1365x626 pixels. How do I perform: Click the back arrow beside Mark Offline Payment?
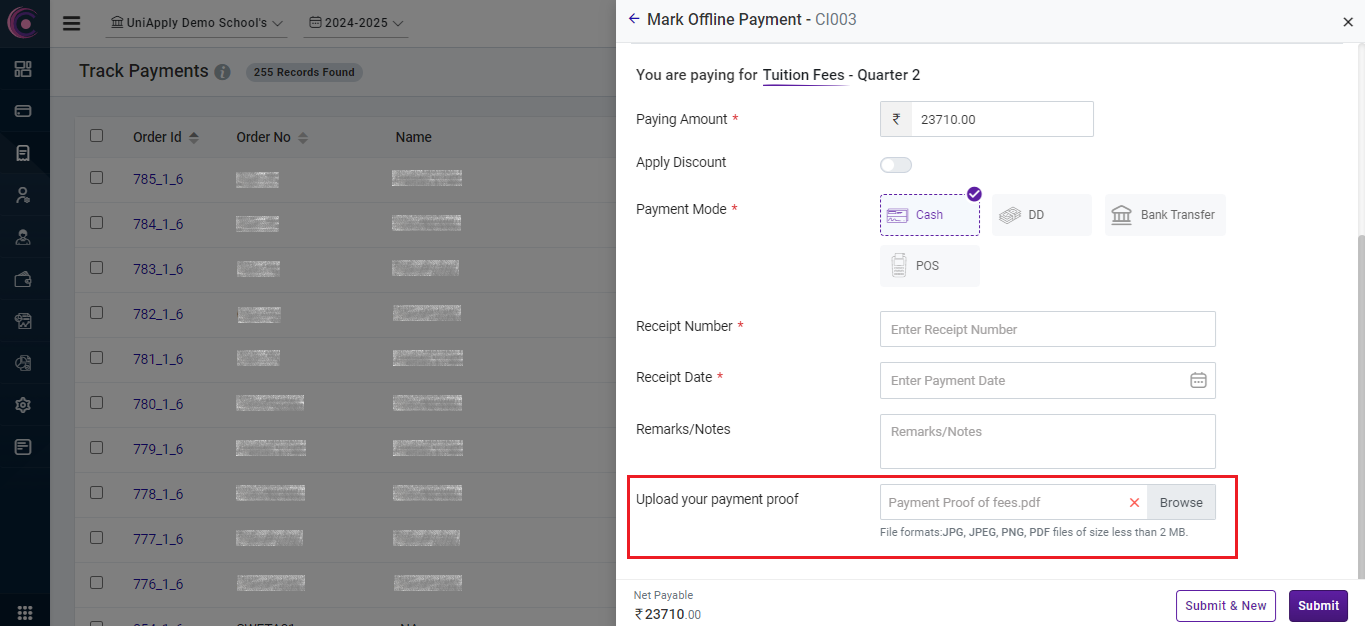[633, 19]
